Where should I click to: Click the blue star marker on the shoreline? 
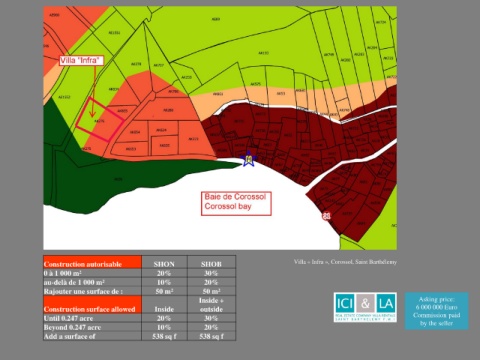pyautogui.click(x=248, y=159)
